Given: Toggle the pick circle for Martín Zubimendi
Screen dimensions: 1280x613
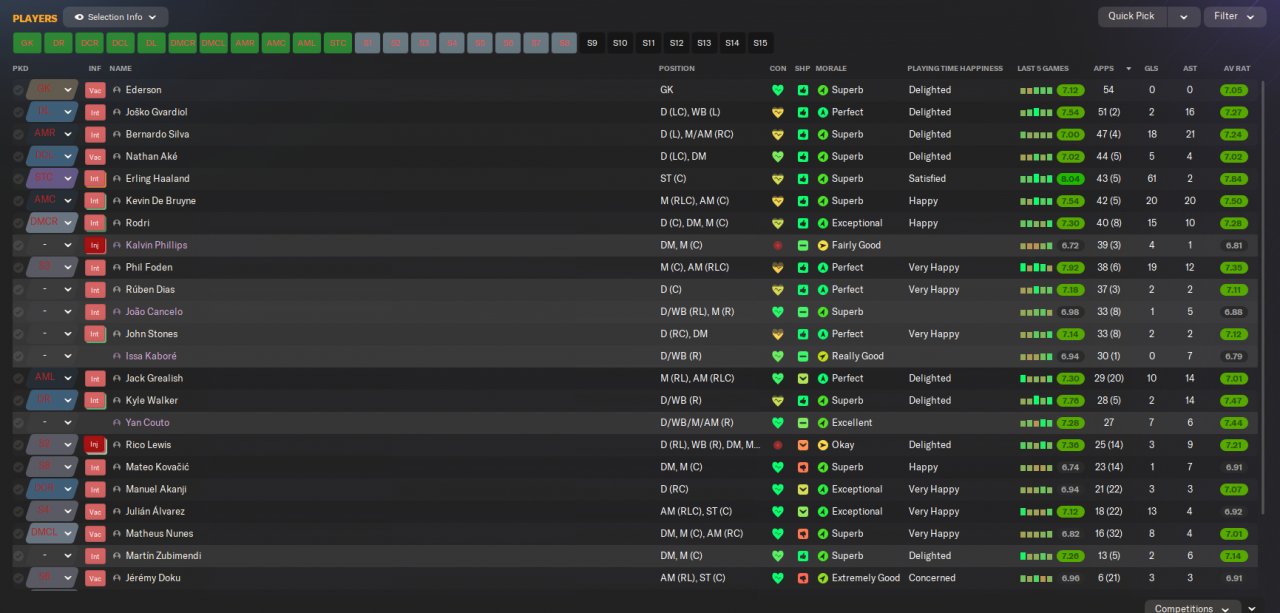Looking at the screenshot, I should click(18, 556).
